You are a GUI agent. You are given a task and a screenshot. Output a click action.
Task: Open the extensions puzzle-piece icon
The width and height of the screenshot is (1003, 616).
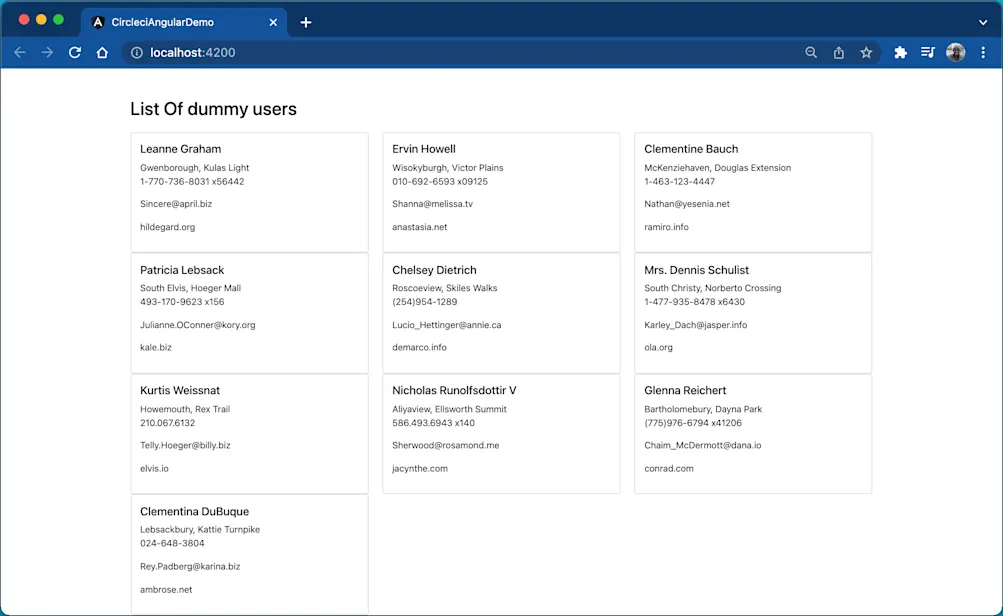click(899, 52)
